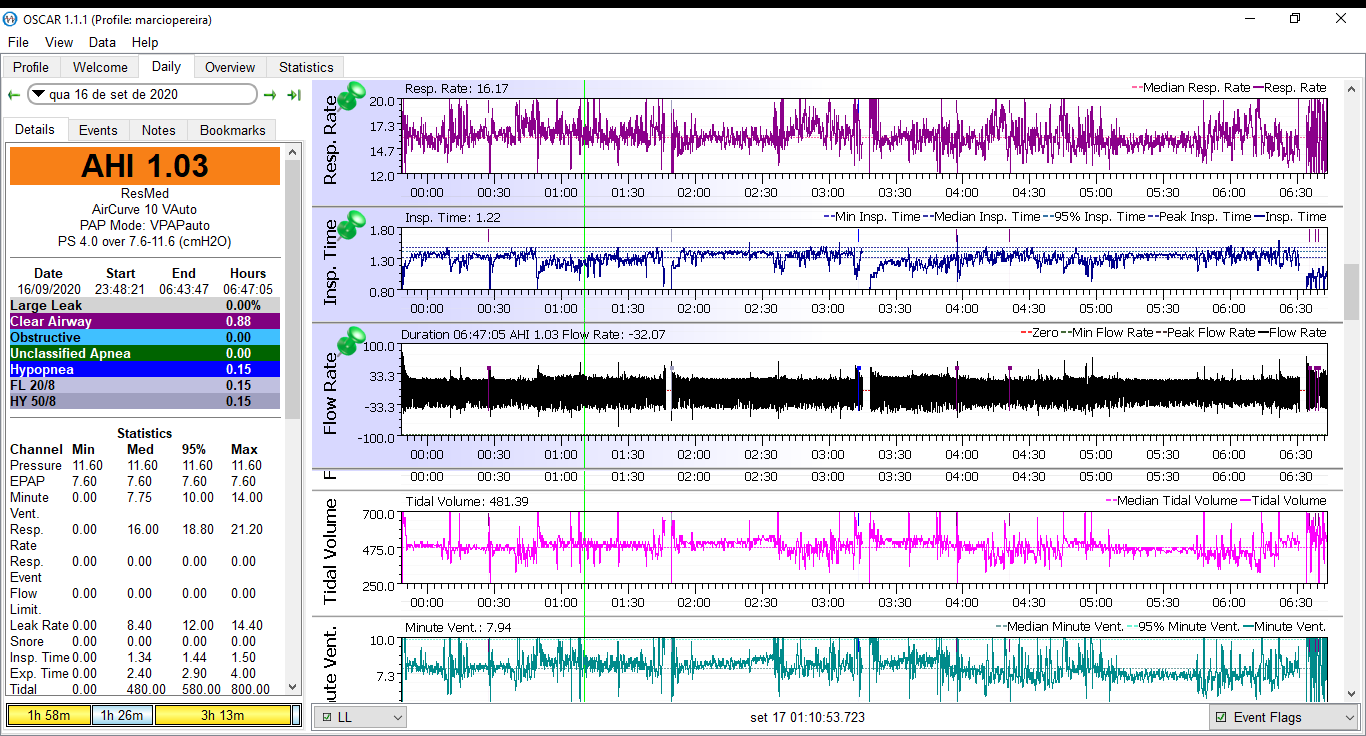Unpin the Flow Rate graph via its green pushpin

[x=349, y=343]
